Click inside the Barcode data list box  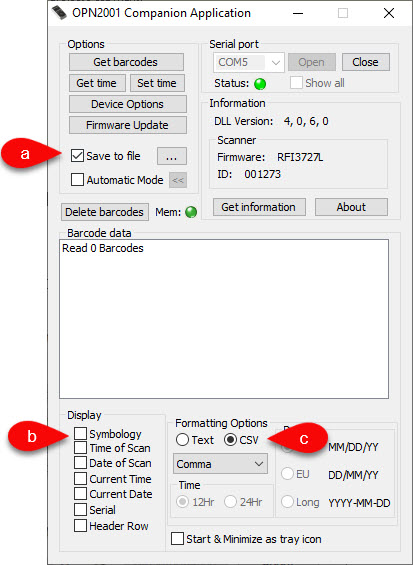coord(224,319)
